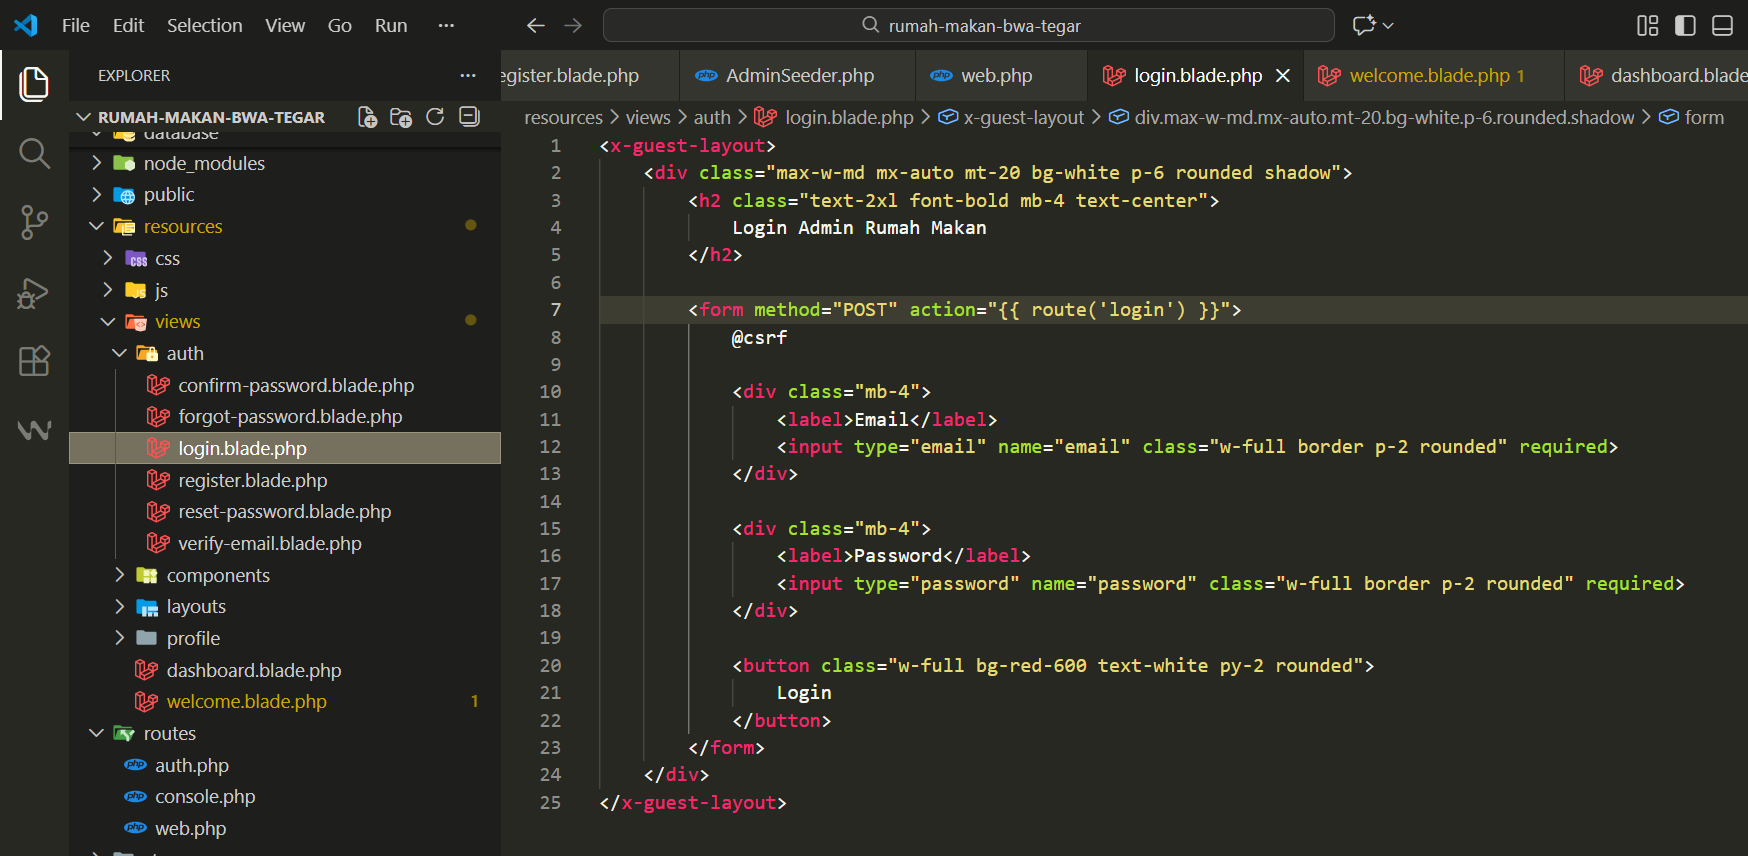Open the Search view in activity bar
The image size is (1748, 856).
click(x=34, y=153)
